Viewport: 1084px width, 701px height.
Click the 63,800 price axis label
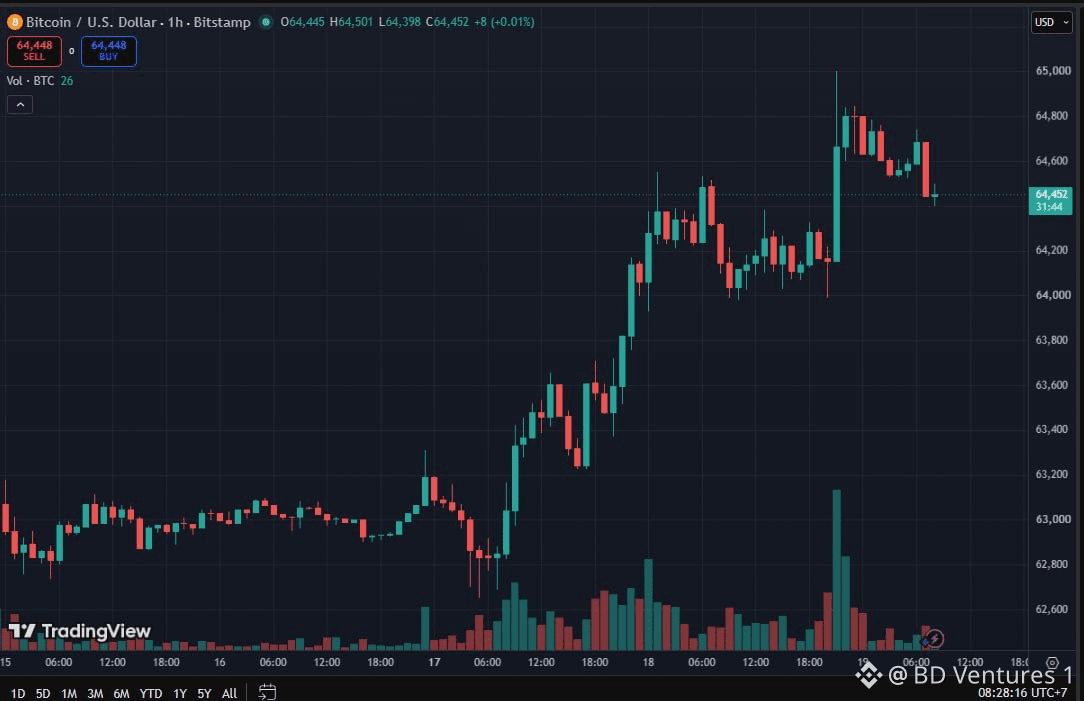point(1052,339)
